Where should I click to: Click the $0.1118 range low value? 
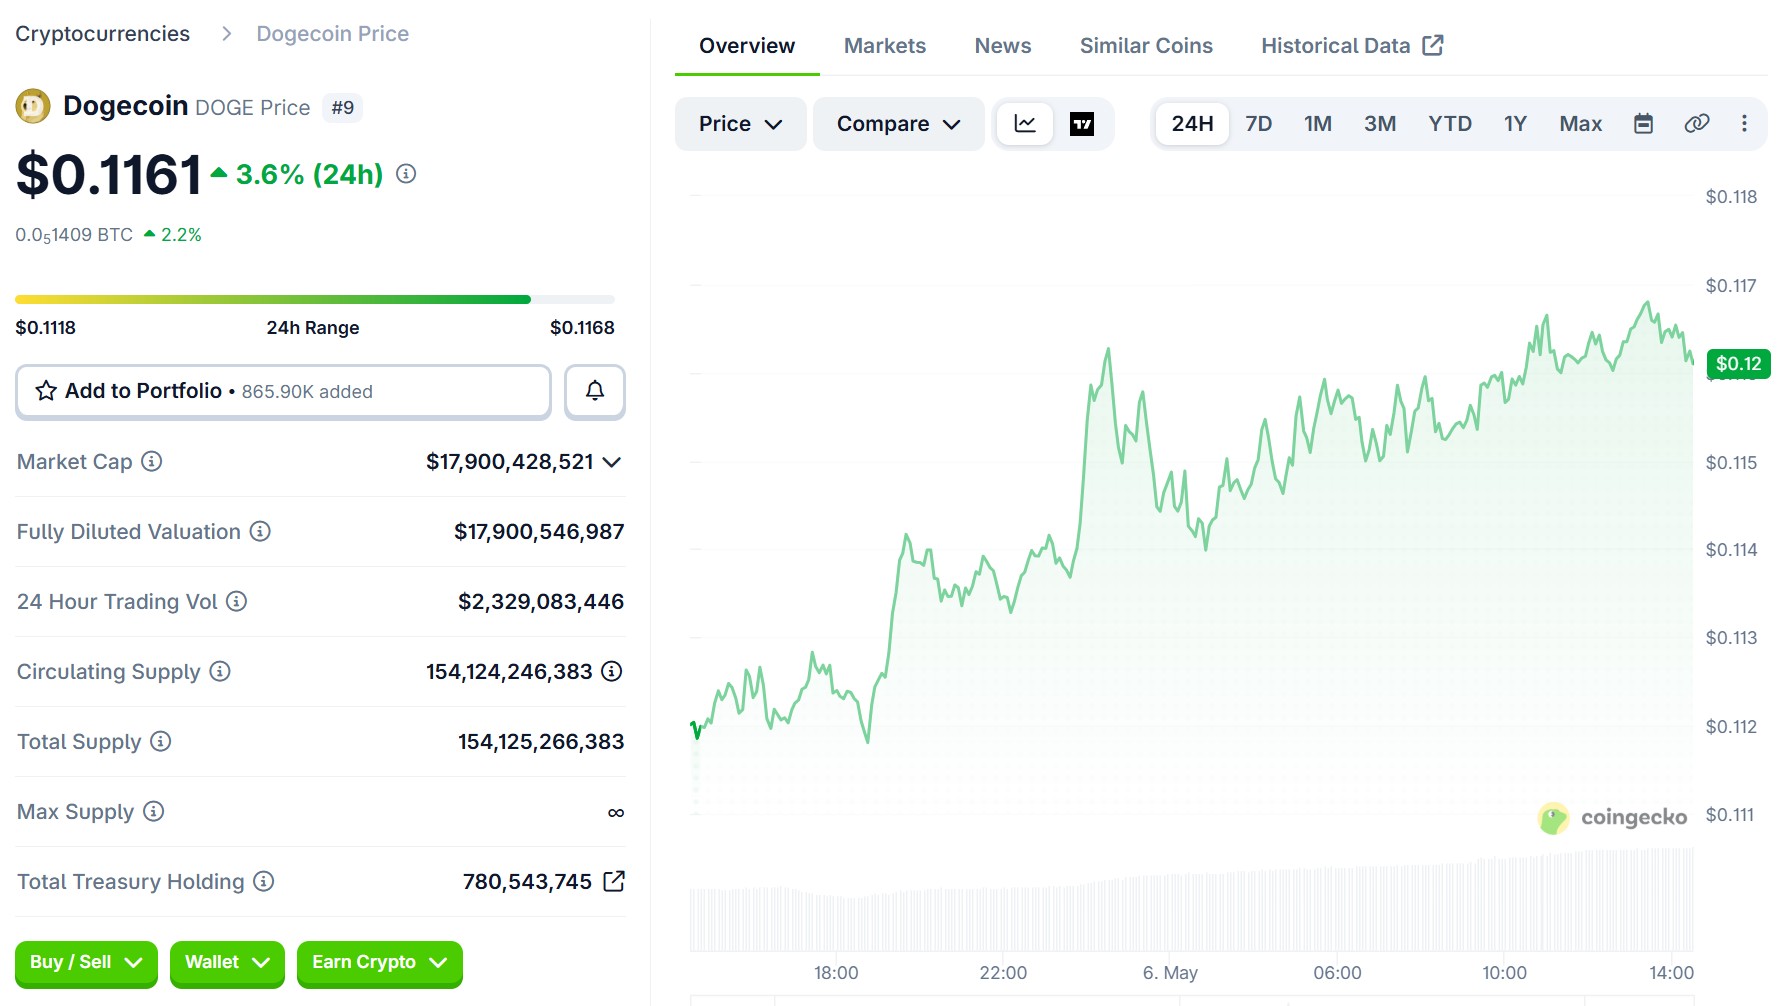point(46,328)
